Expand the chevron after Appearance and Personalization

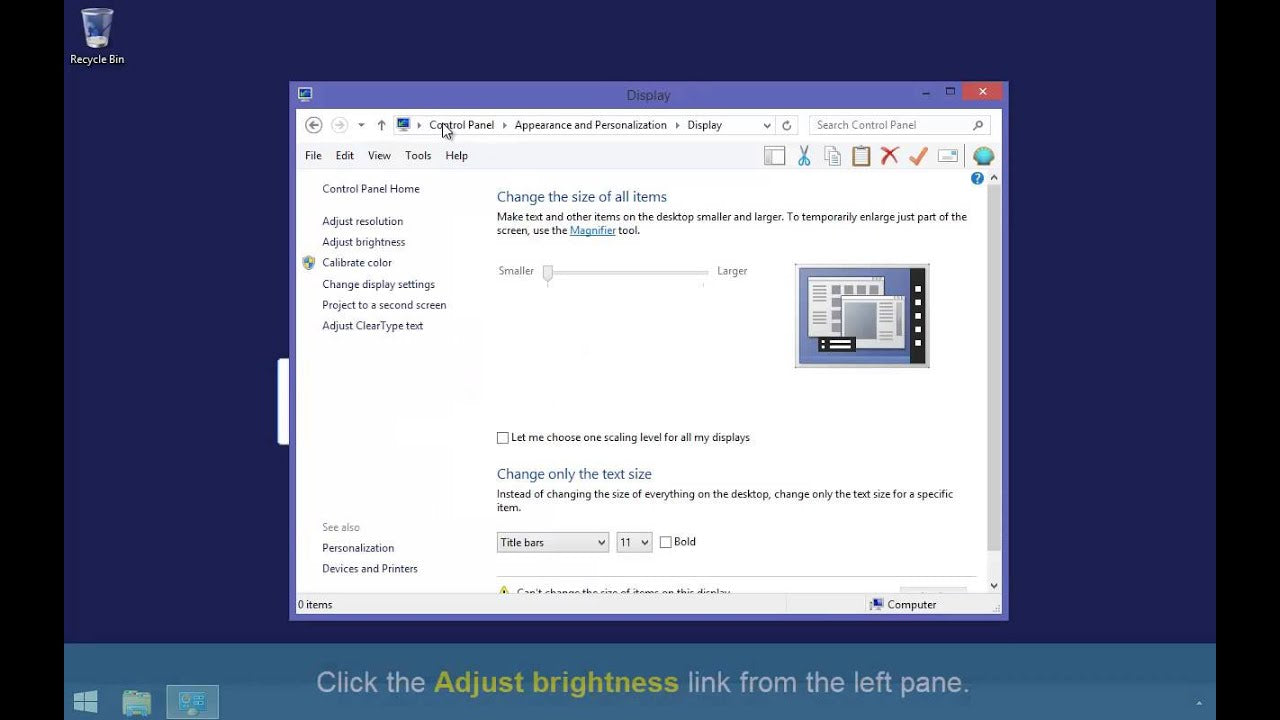[677, 125]
